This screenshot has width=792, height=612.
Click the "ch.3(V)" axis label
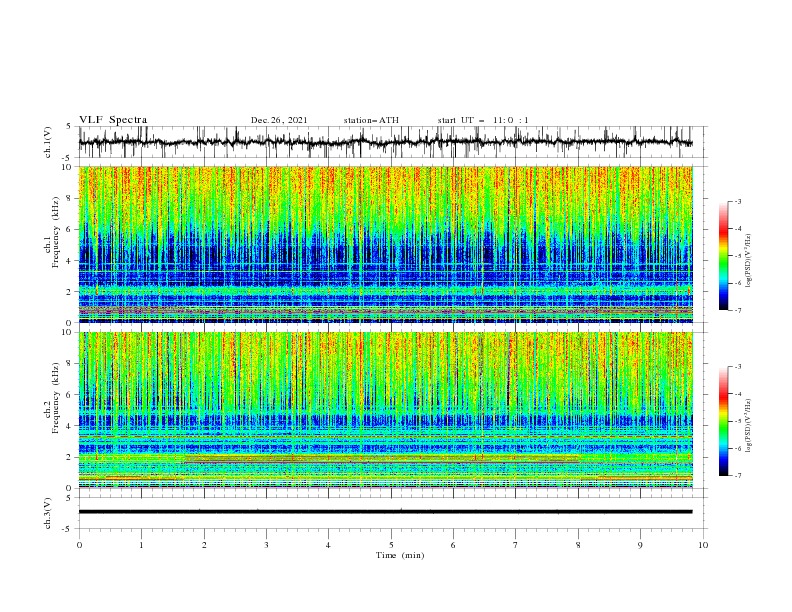click(x=48, y=513)
